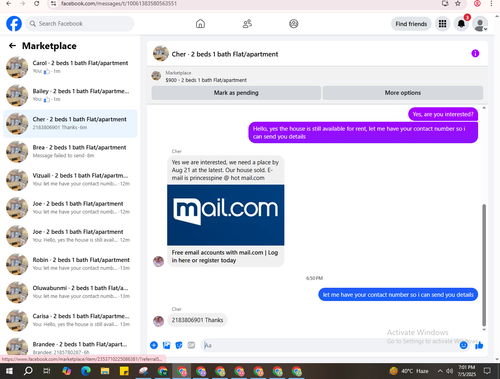The image size is (500, 379).
Task: Open the Robin 2 beds conversation
Action: tap(70, 264)
